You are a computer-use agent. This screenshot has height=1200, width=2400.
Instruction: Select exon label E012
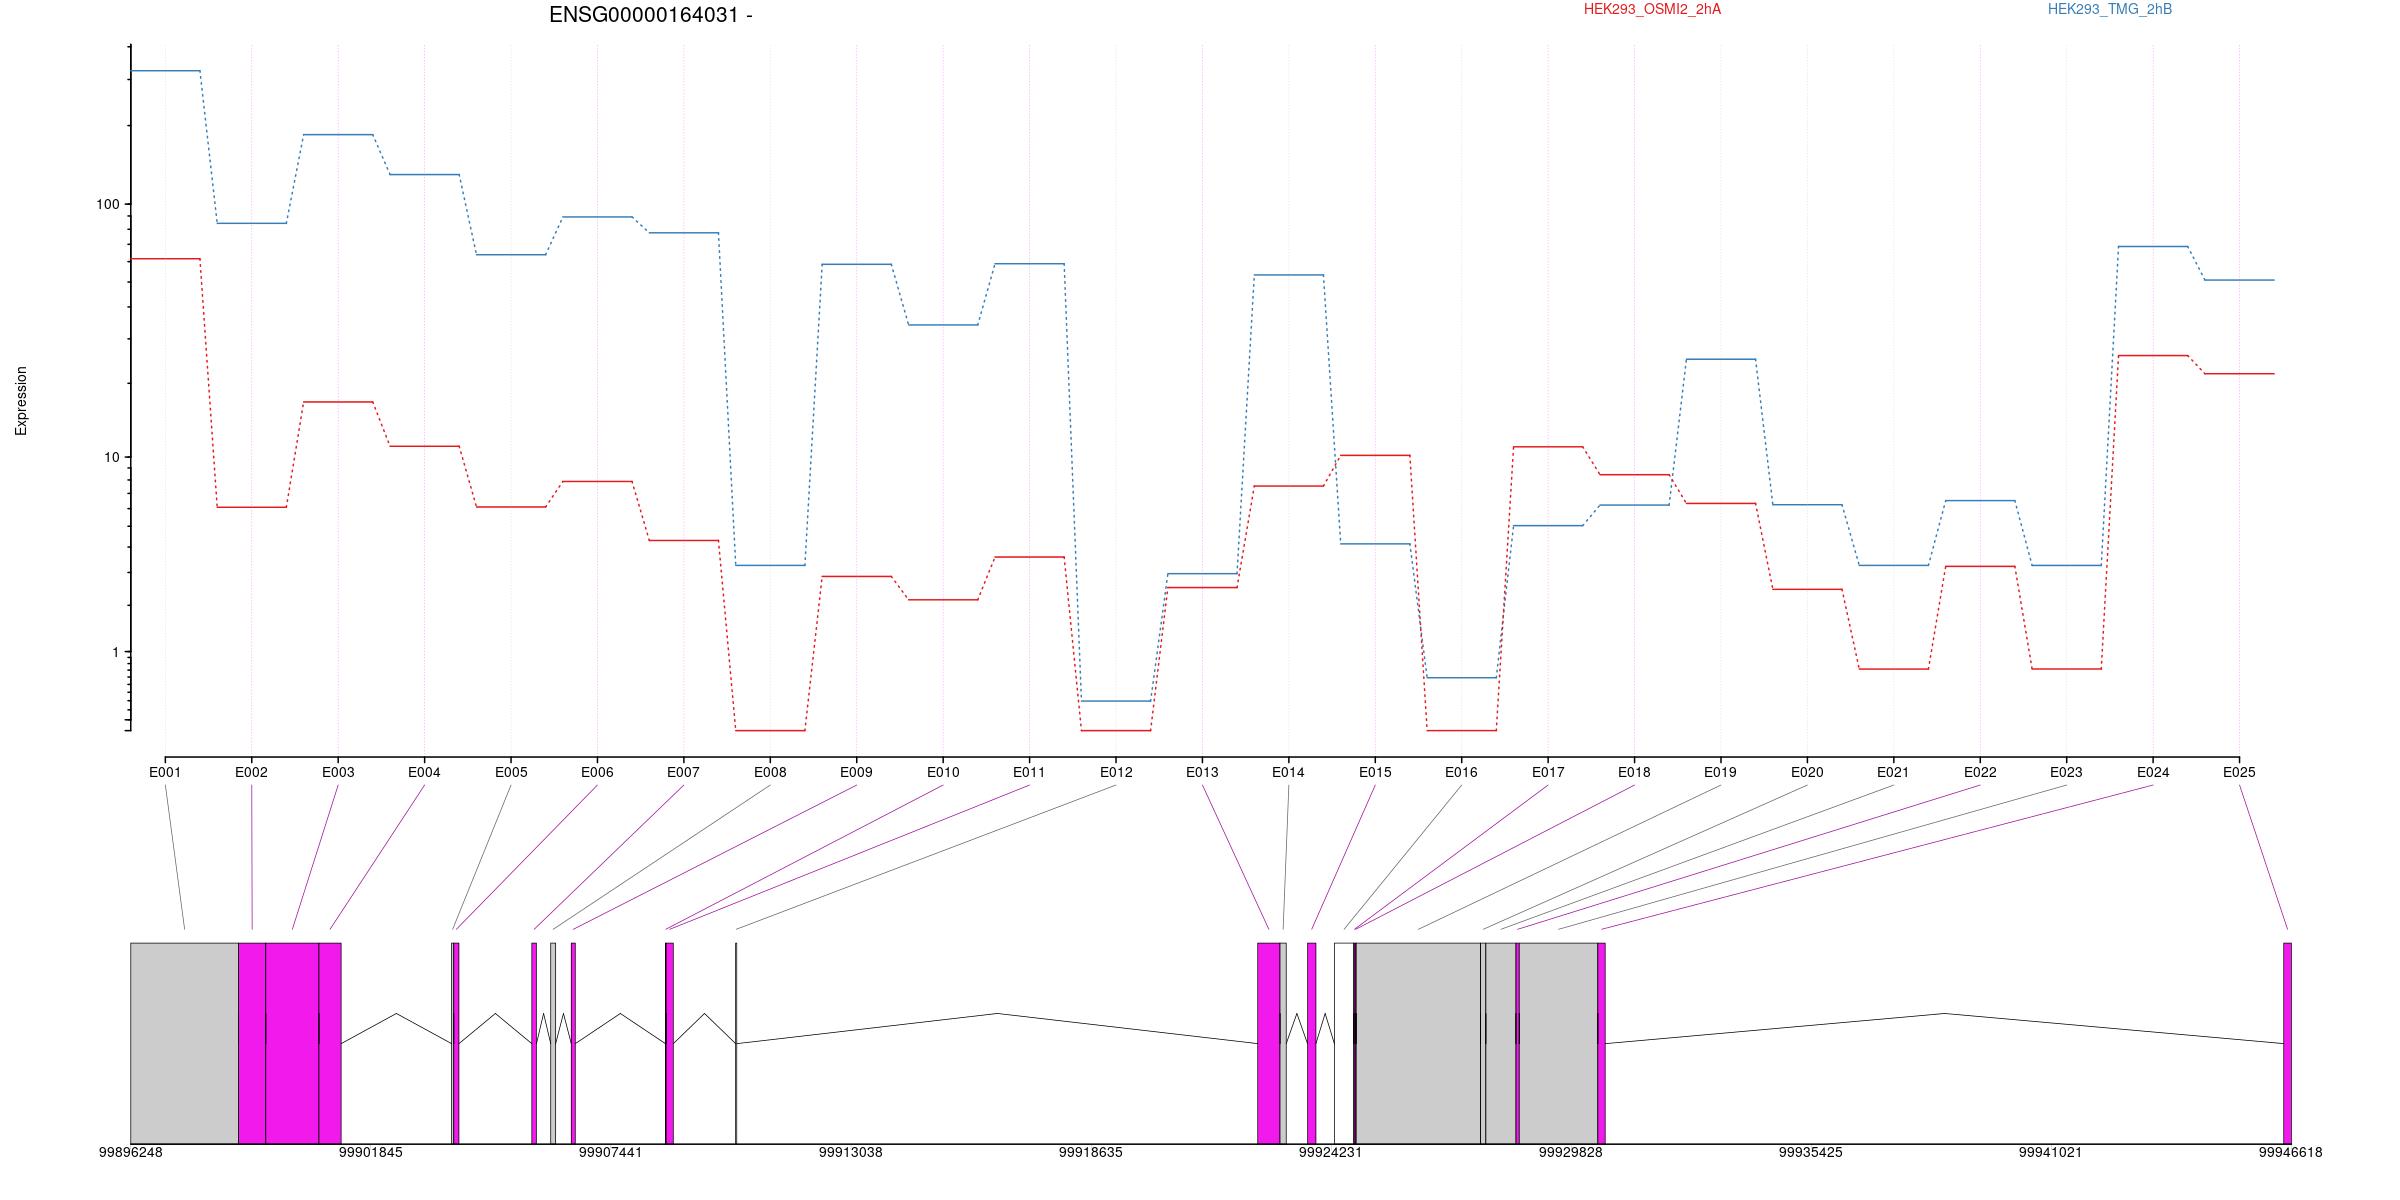(1116, 772)
